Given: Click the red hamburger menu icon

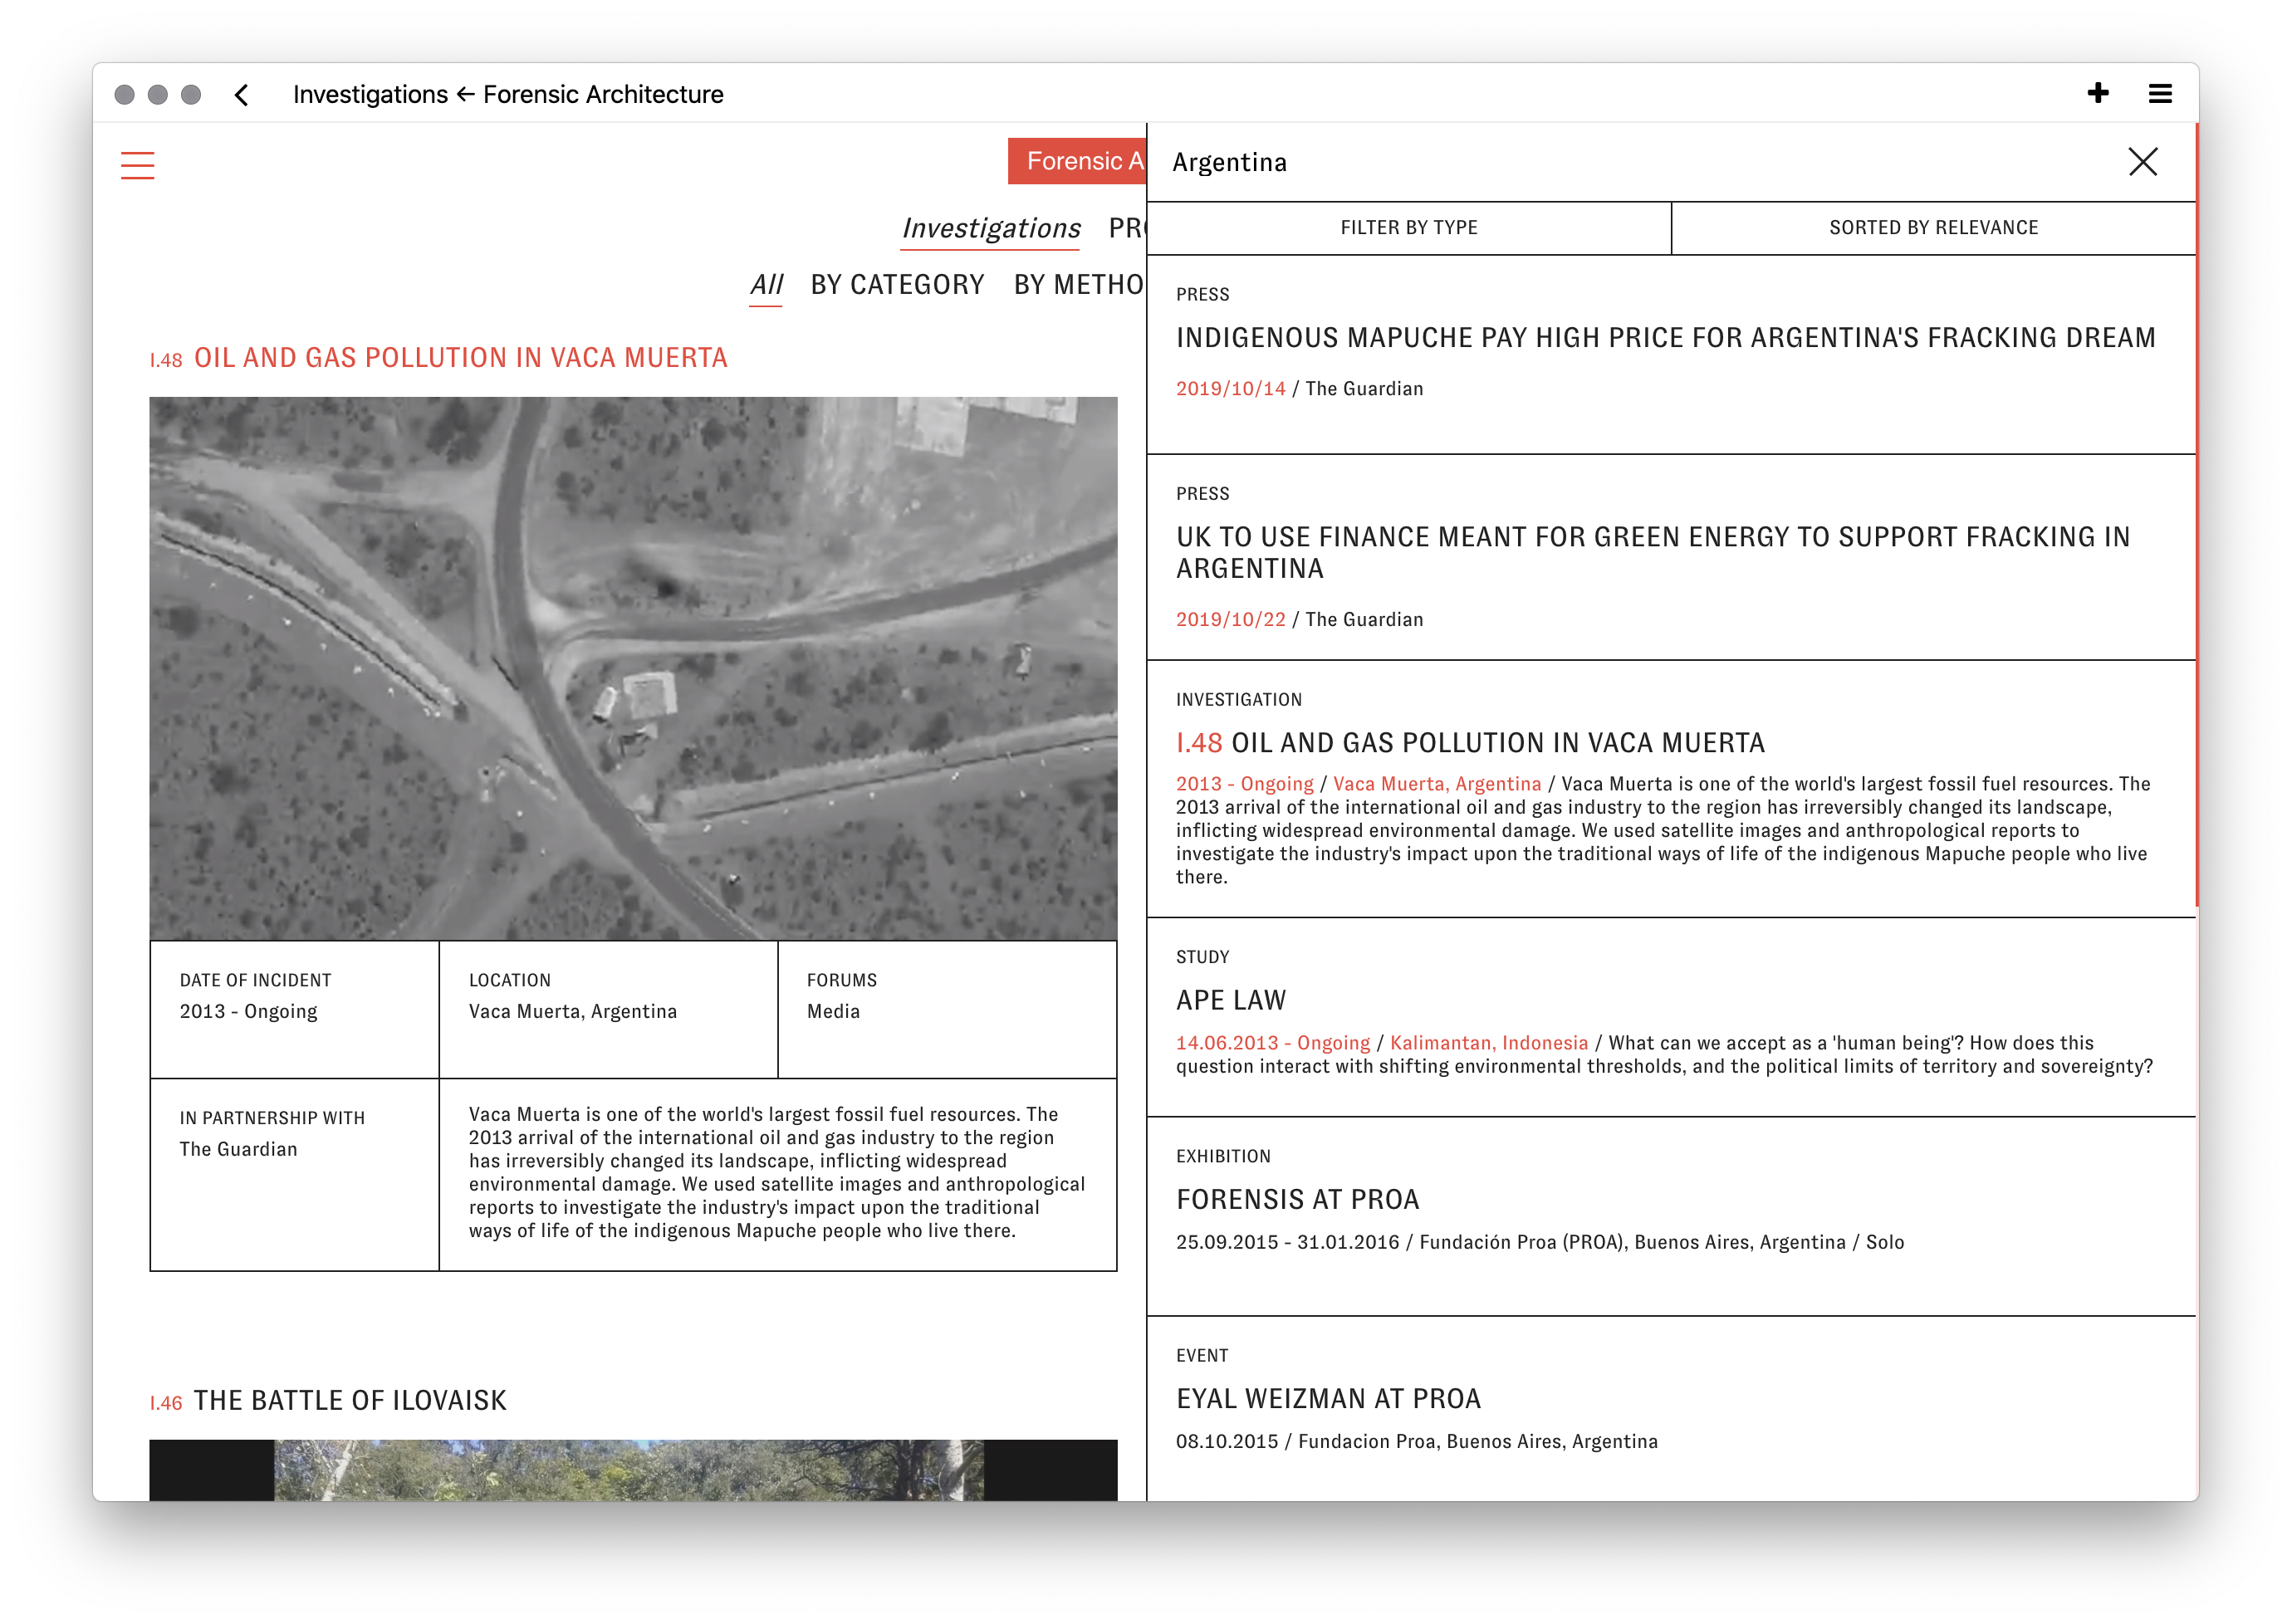Looking at the screenshot, I should click(137, 165).
